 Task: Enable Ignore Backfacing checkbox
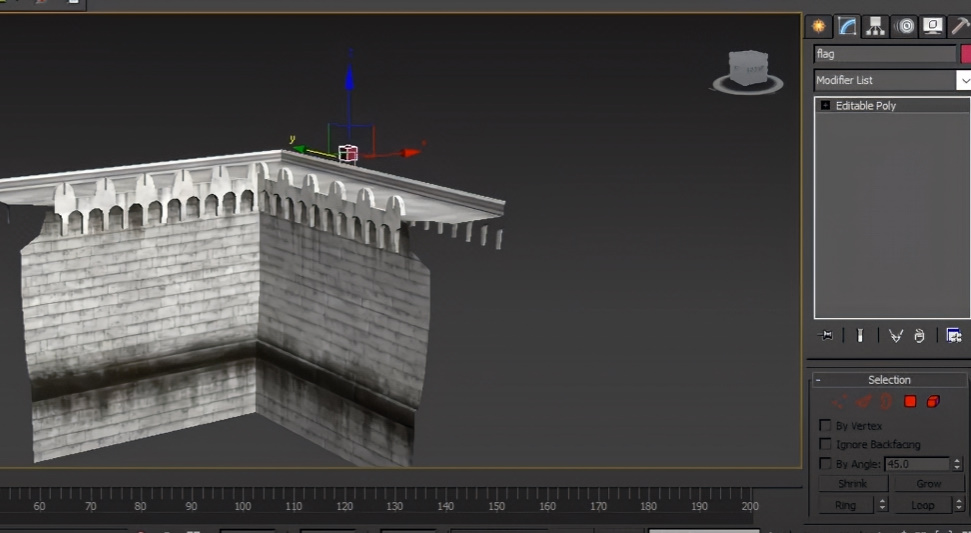(x=825, y=444)
